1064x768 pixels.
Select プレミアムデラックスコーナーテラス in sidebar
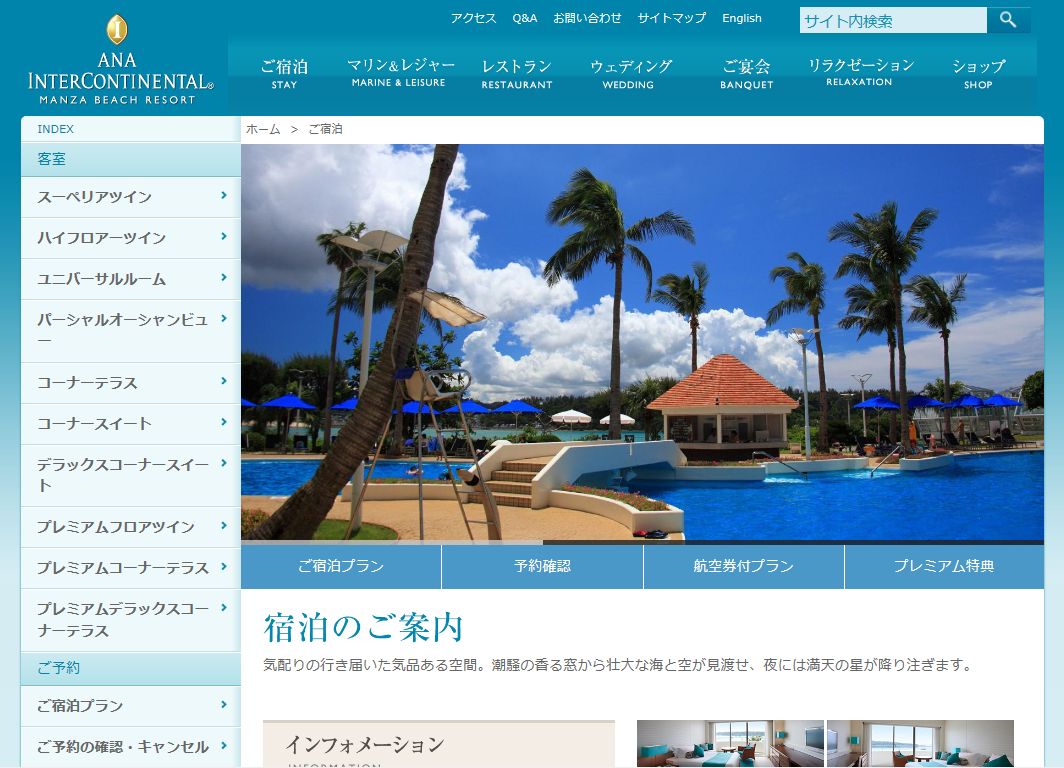131,620
